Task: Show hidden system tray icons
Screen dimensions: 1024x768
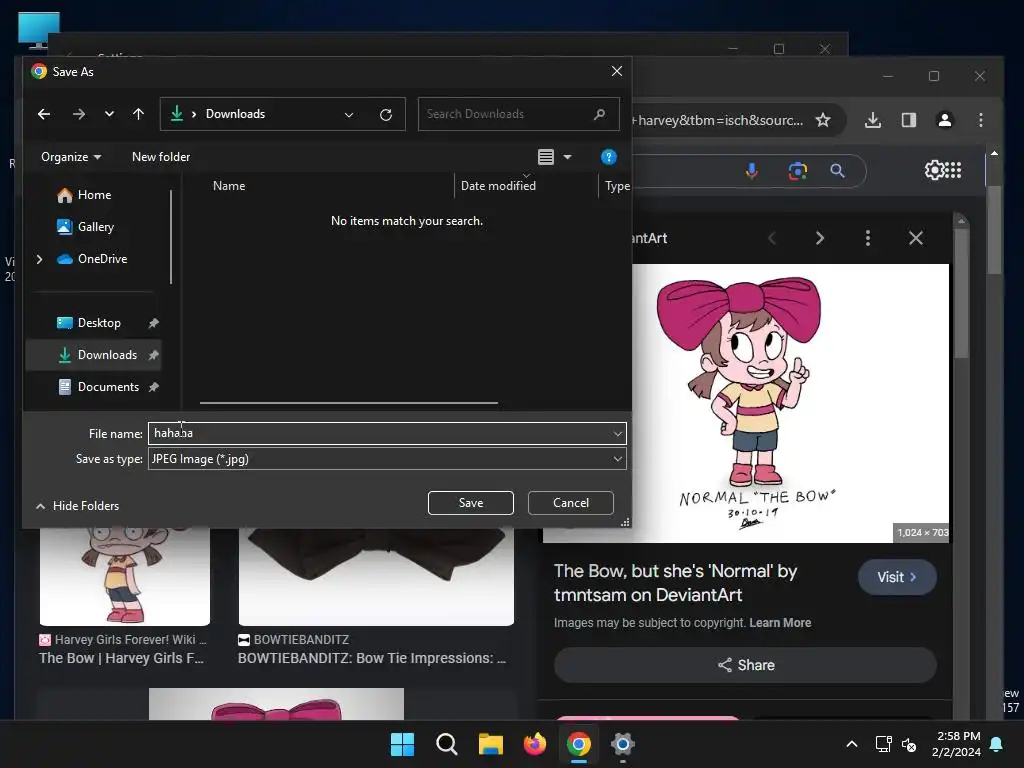Action: pyautogui.click(x=852, y=744)
